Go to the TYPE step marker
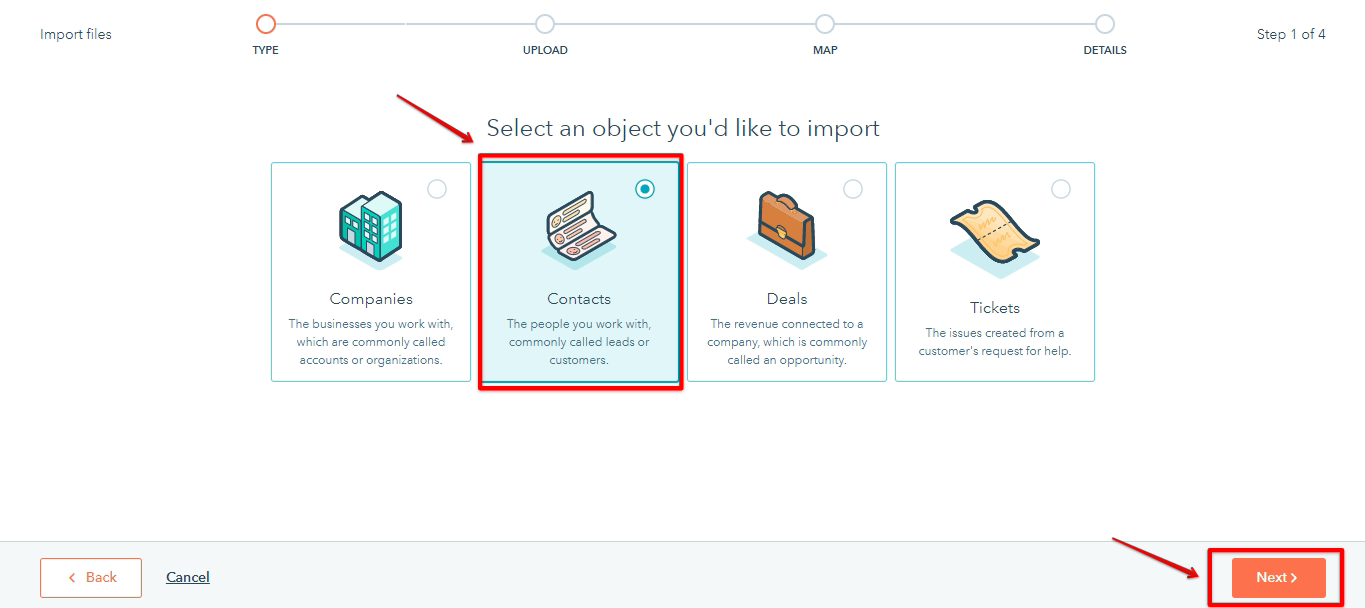Screen dimensions: 1365x608 [x=265, y=24]
